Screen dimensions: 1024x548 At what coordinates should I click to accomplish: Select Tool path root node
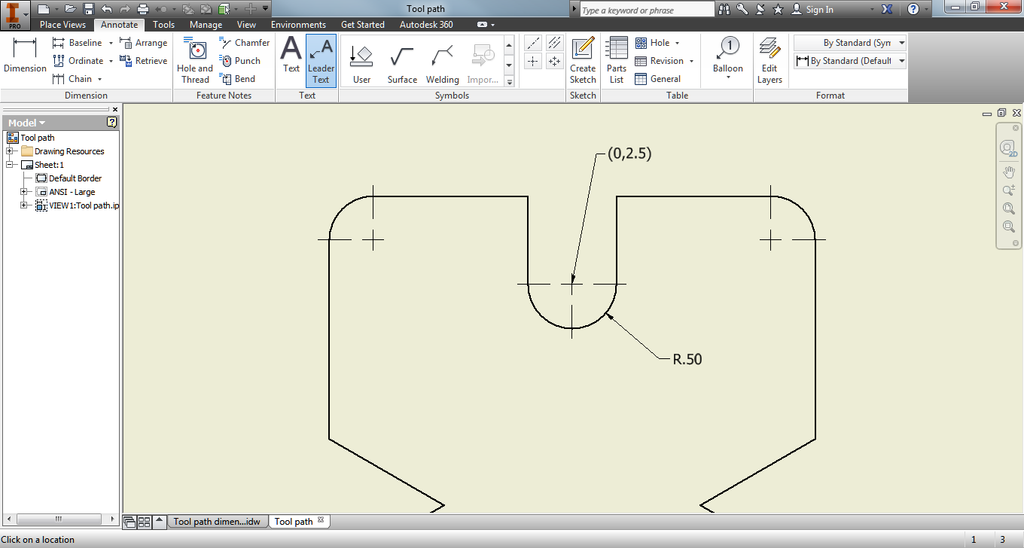pos(31,137)
